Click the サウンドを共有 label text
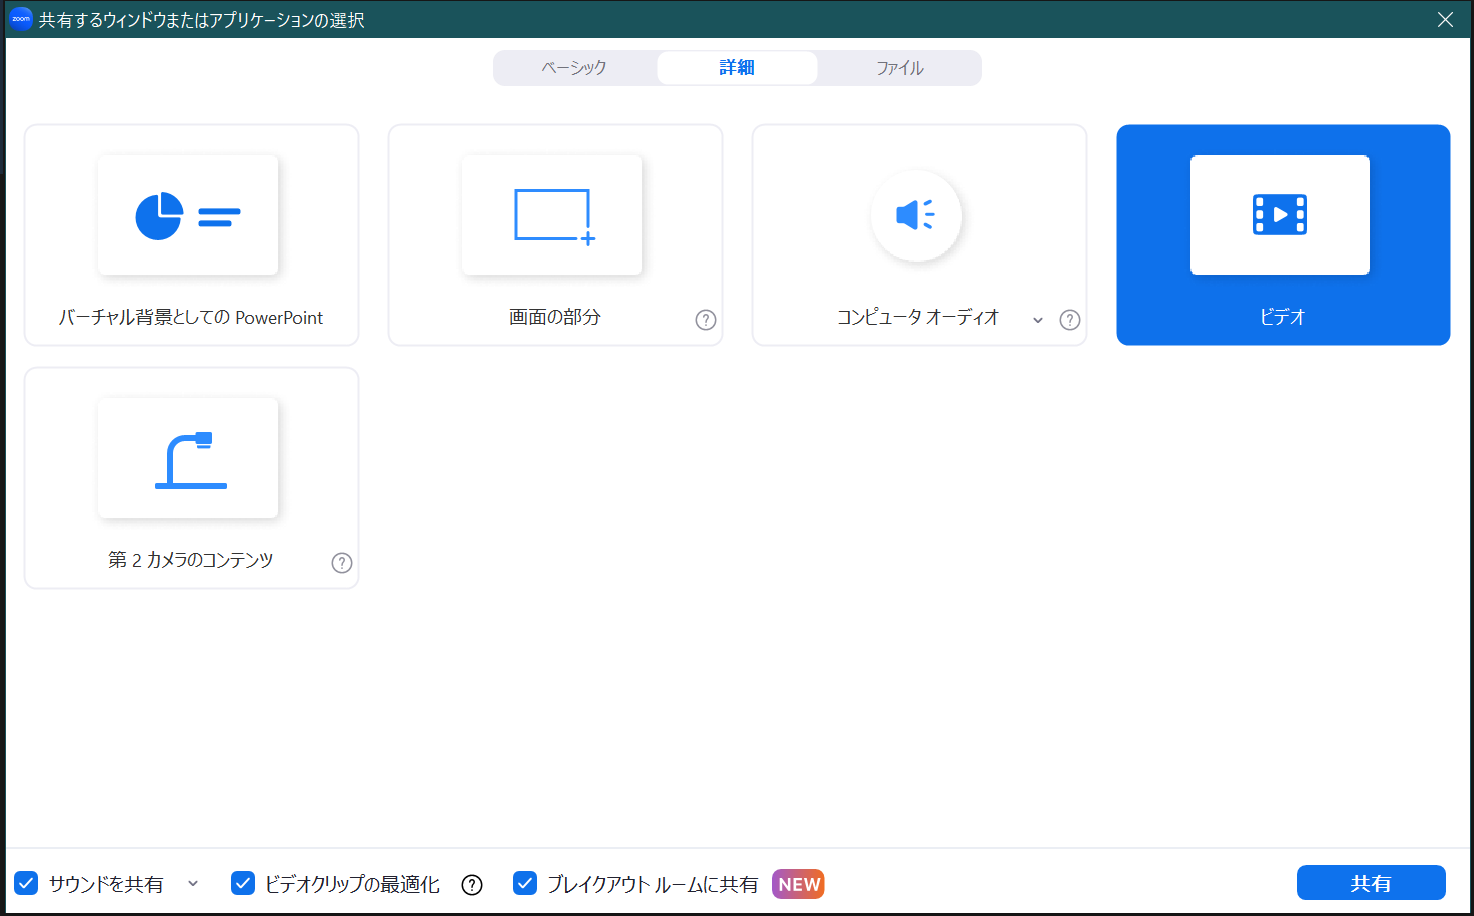The image size is (1474, 916). (106, 884)
